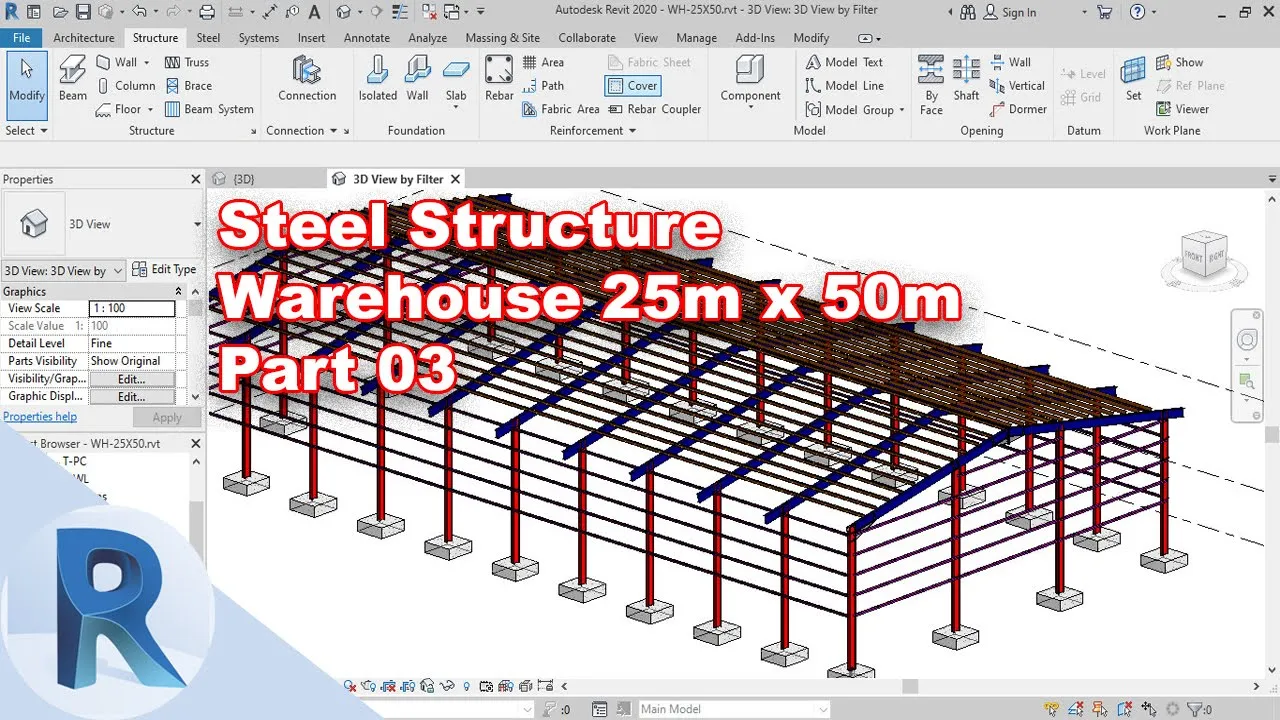This screenshot has width=1280, height=720.
Task: Set the work plane
Action: (1133, 80)
